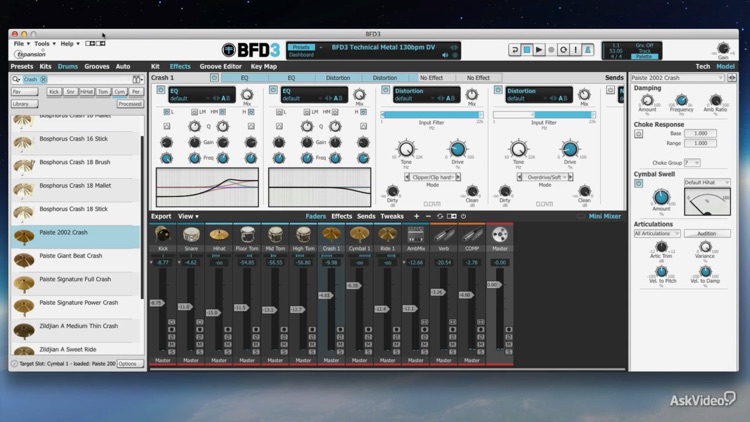The height and width of the screenshot is (422, 750).
Task: Open the All Articulations dropdown
Action: (x=657, y=233)
